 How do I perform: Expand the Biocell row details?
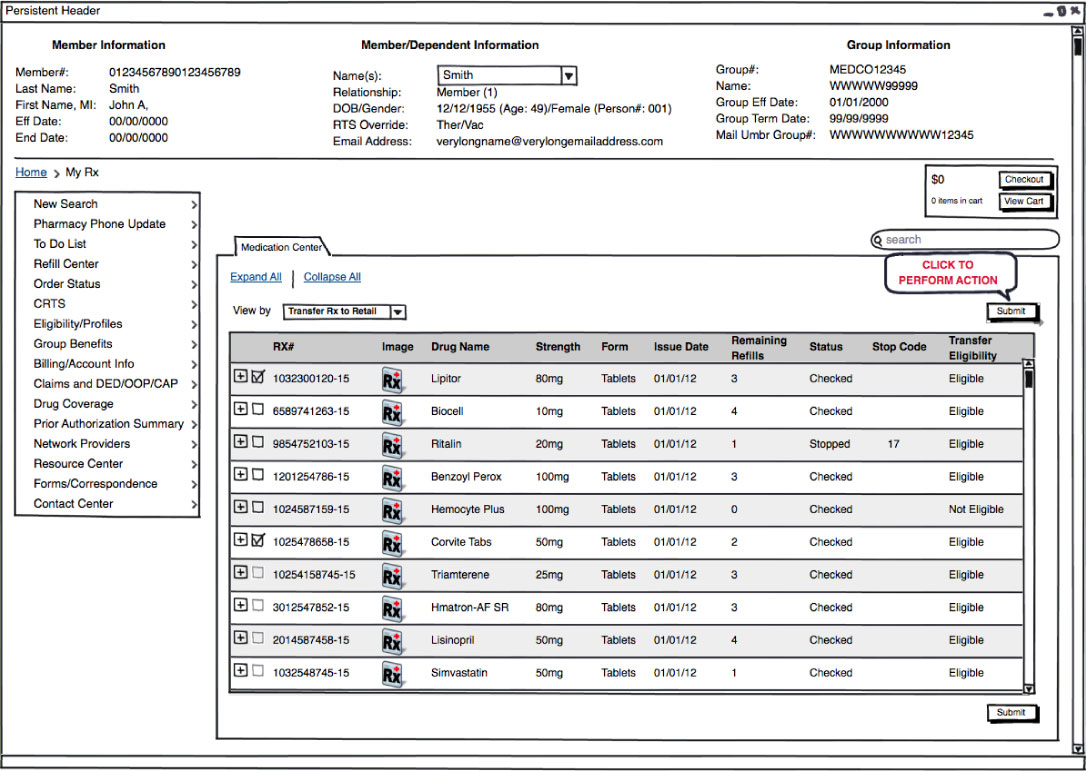tap(241, 408)
